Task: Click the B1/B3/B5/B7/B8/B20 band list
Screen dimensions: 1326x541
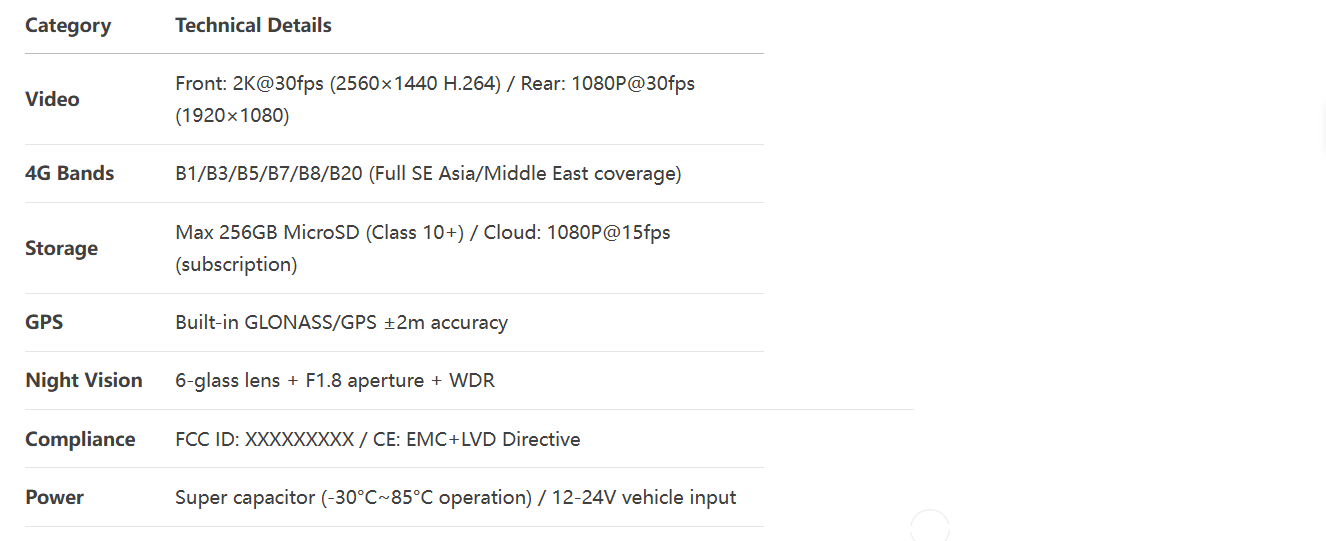Action: tap(269, 173)
